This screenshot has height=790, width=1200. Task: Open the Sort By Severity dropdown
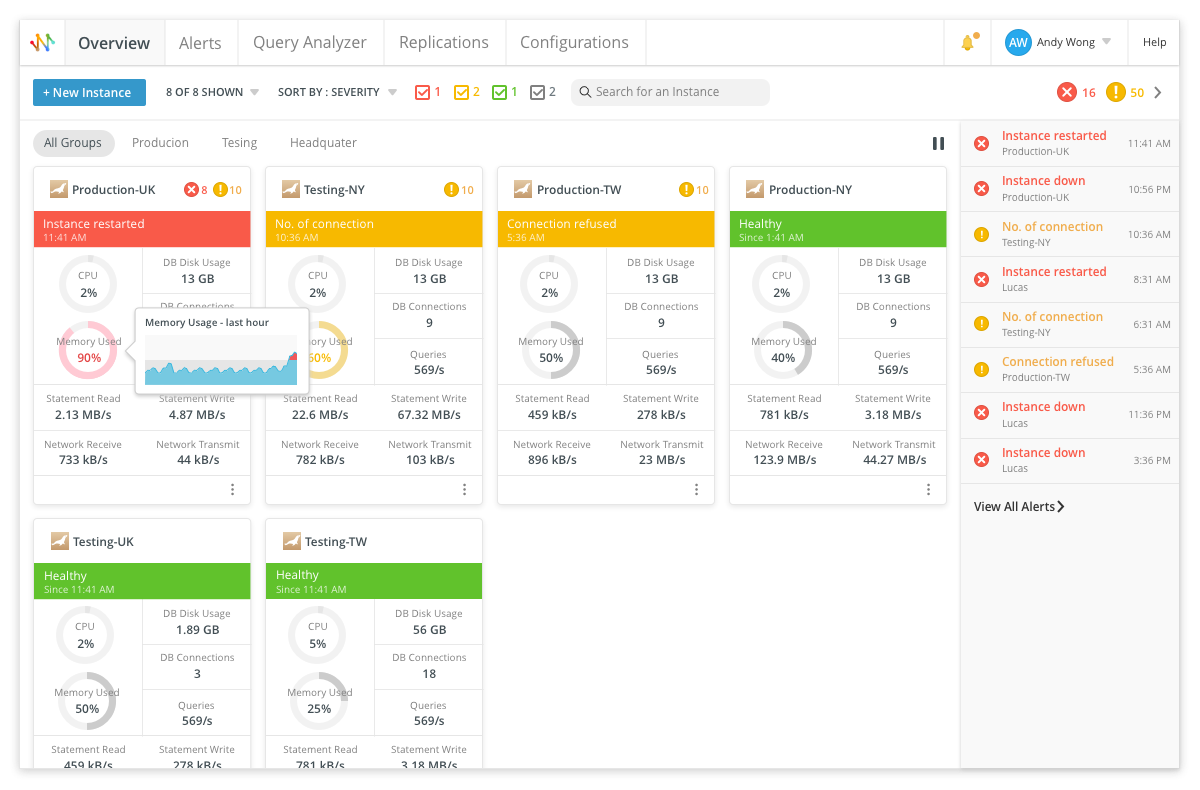pyautogui.click(x=337, y=92)
